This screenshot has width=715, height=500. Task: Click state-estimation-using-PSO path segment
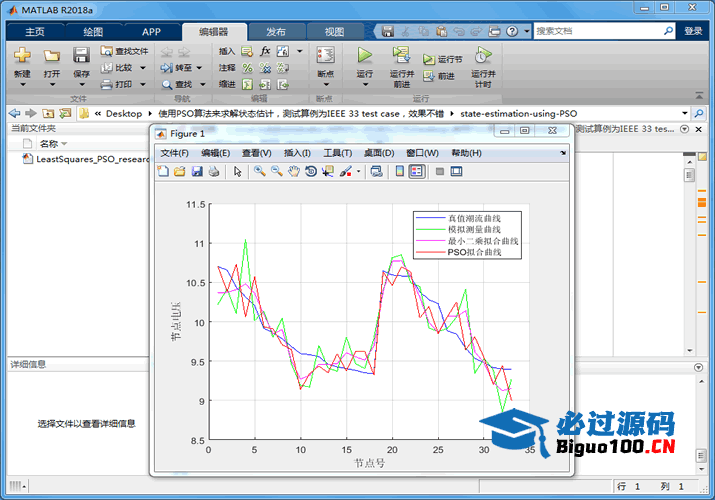tap(518, 113)
